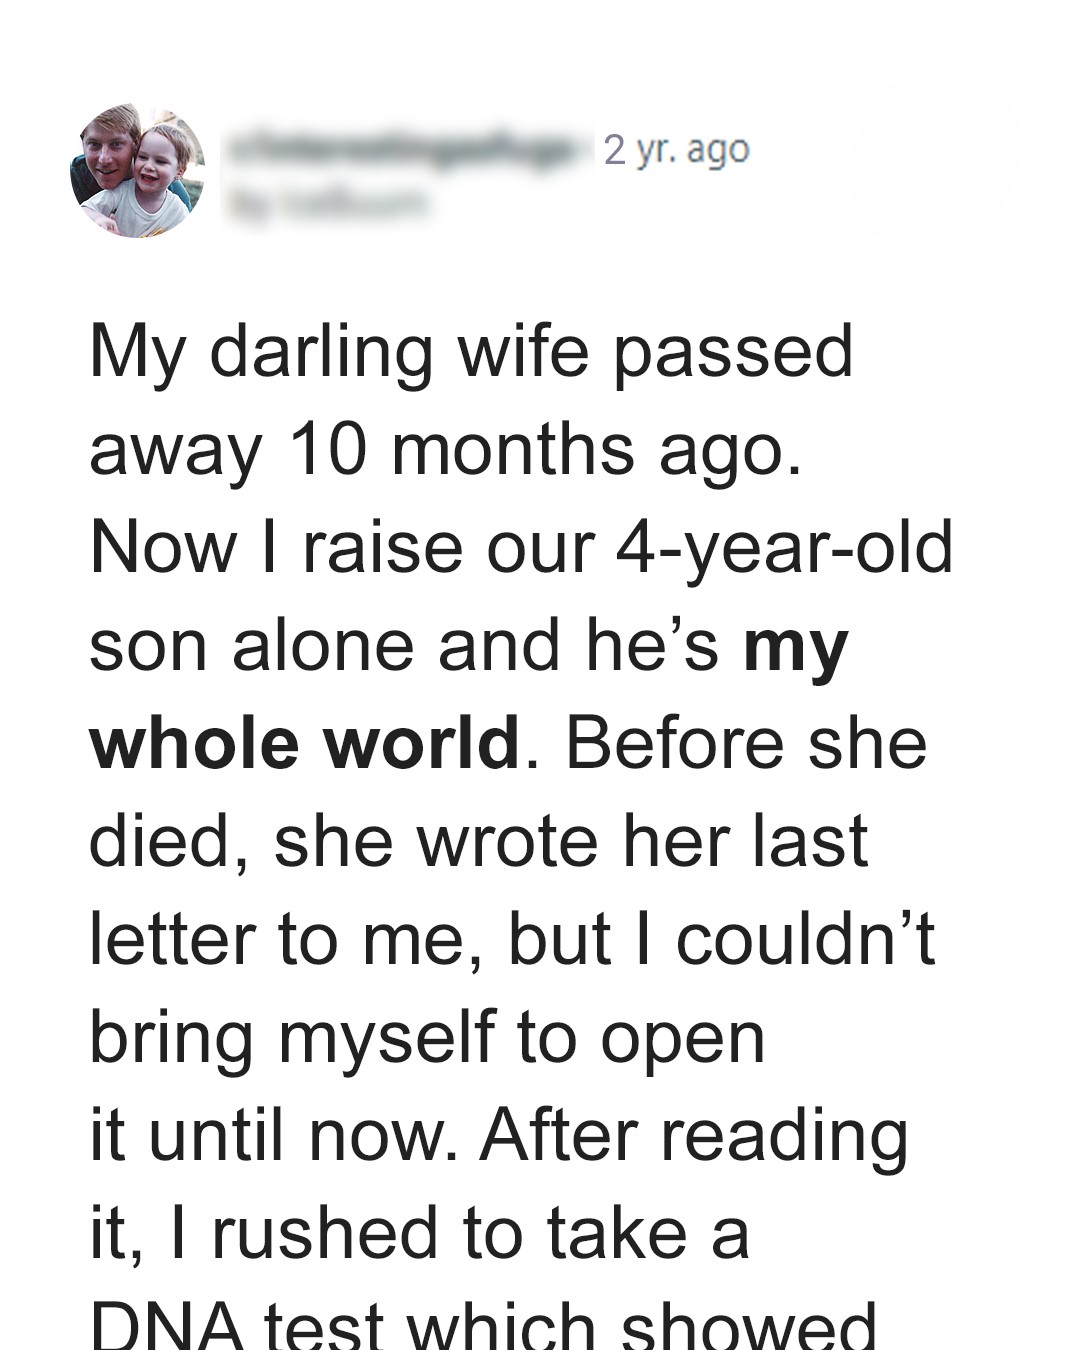Click the text "away 10 months ago."
Viewport: 1080px width, 1350px height.
446,450
